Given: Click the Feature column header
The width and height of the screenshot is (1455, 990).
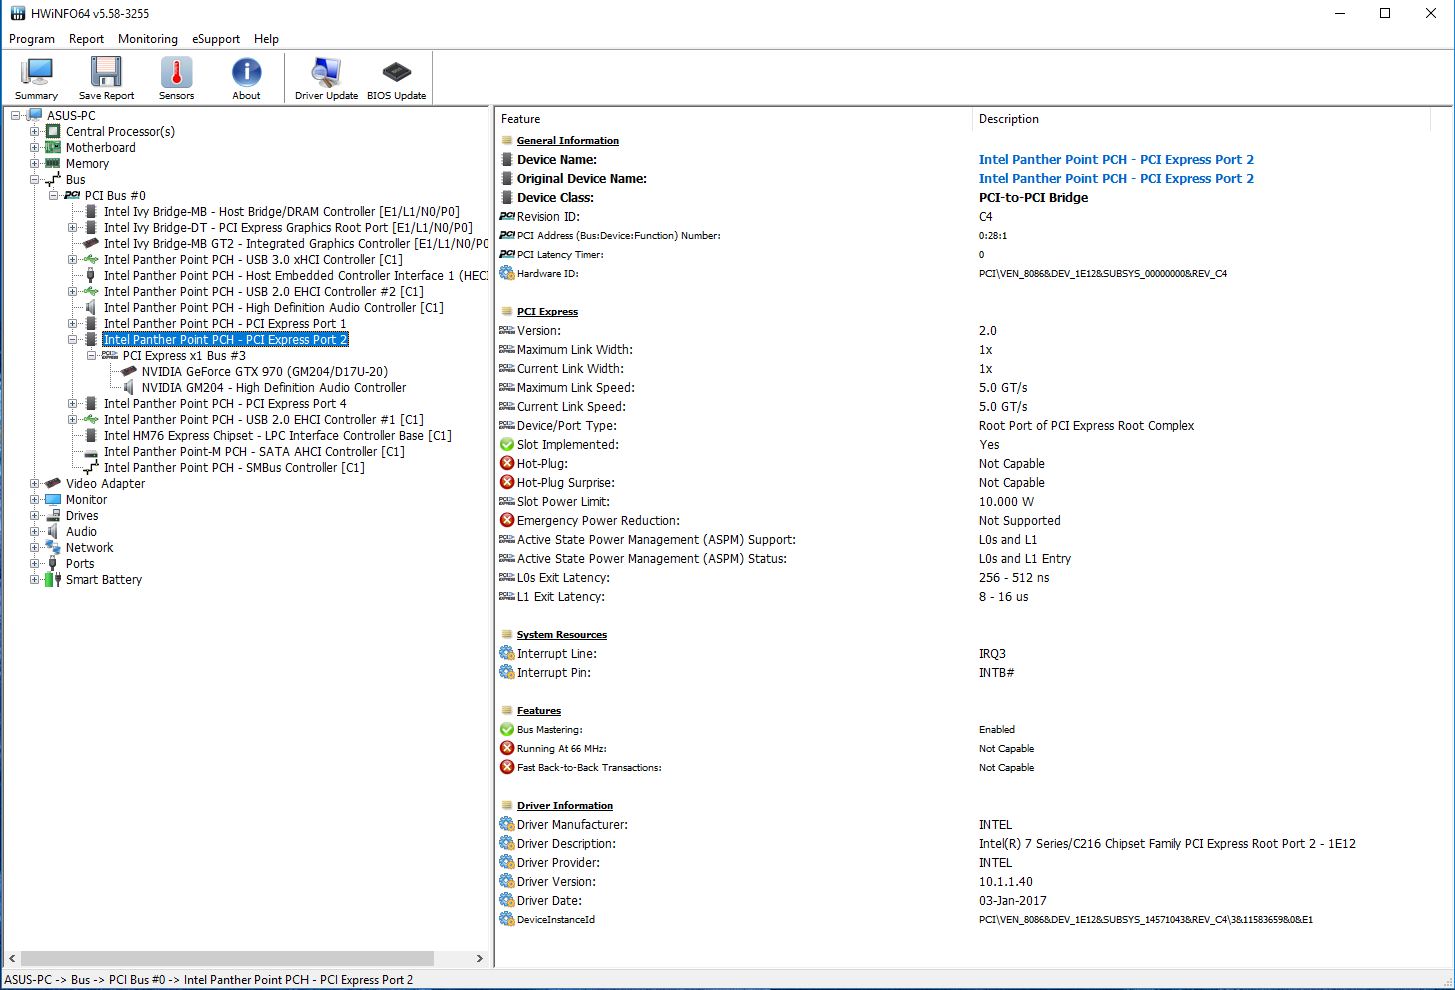Looking at the screenshot, I should coord(733,119).
